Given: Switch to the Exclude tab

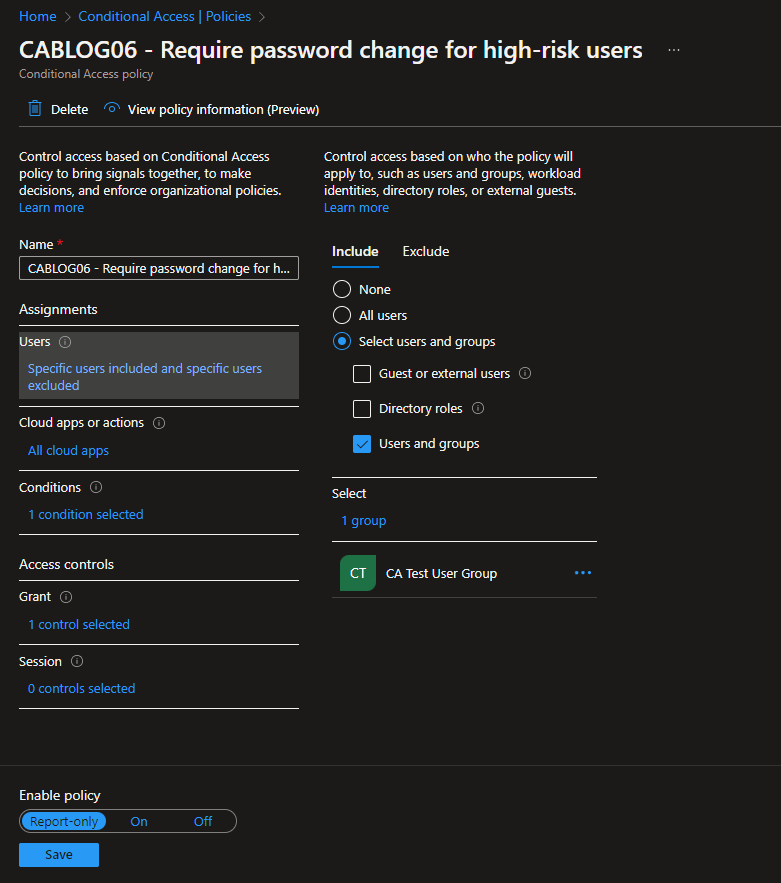Looking at the screenshot, I should (x=426, y=251).
